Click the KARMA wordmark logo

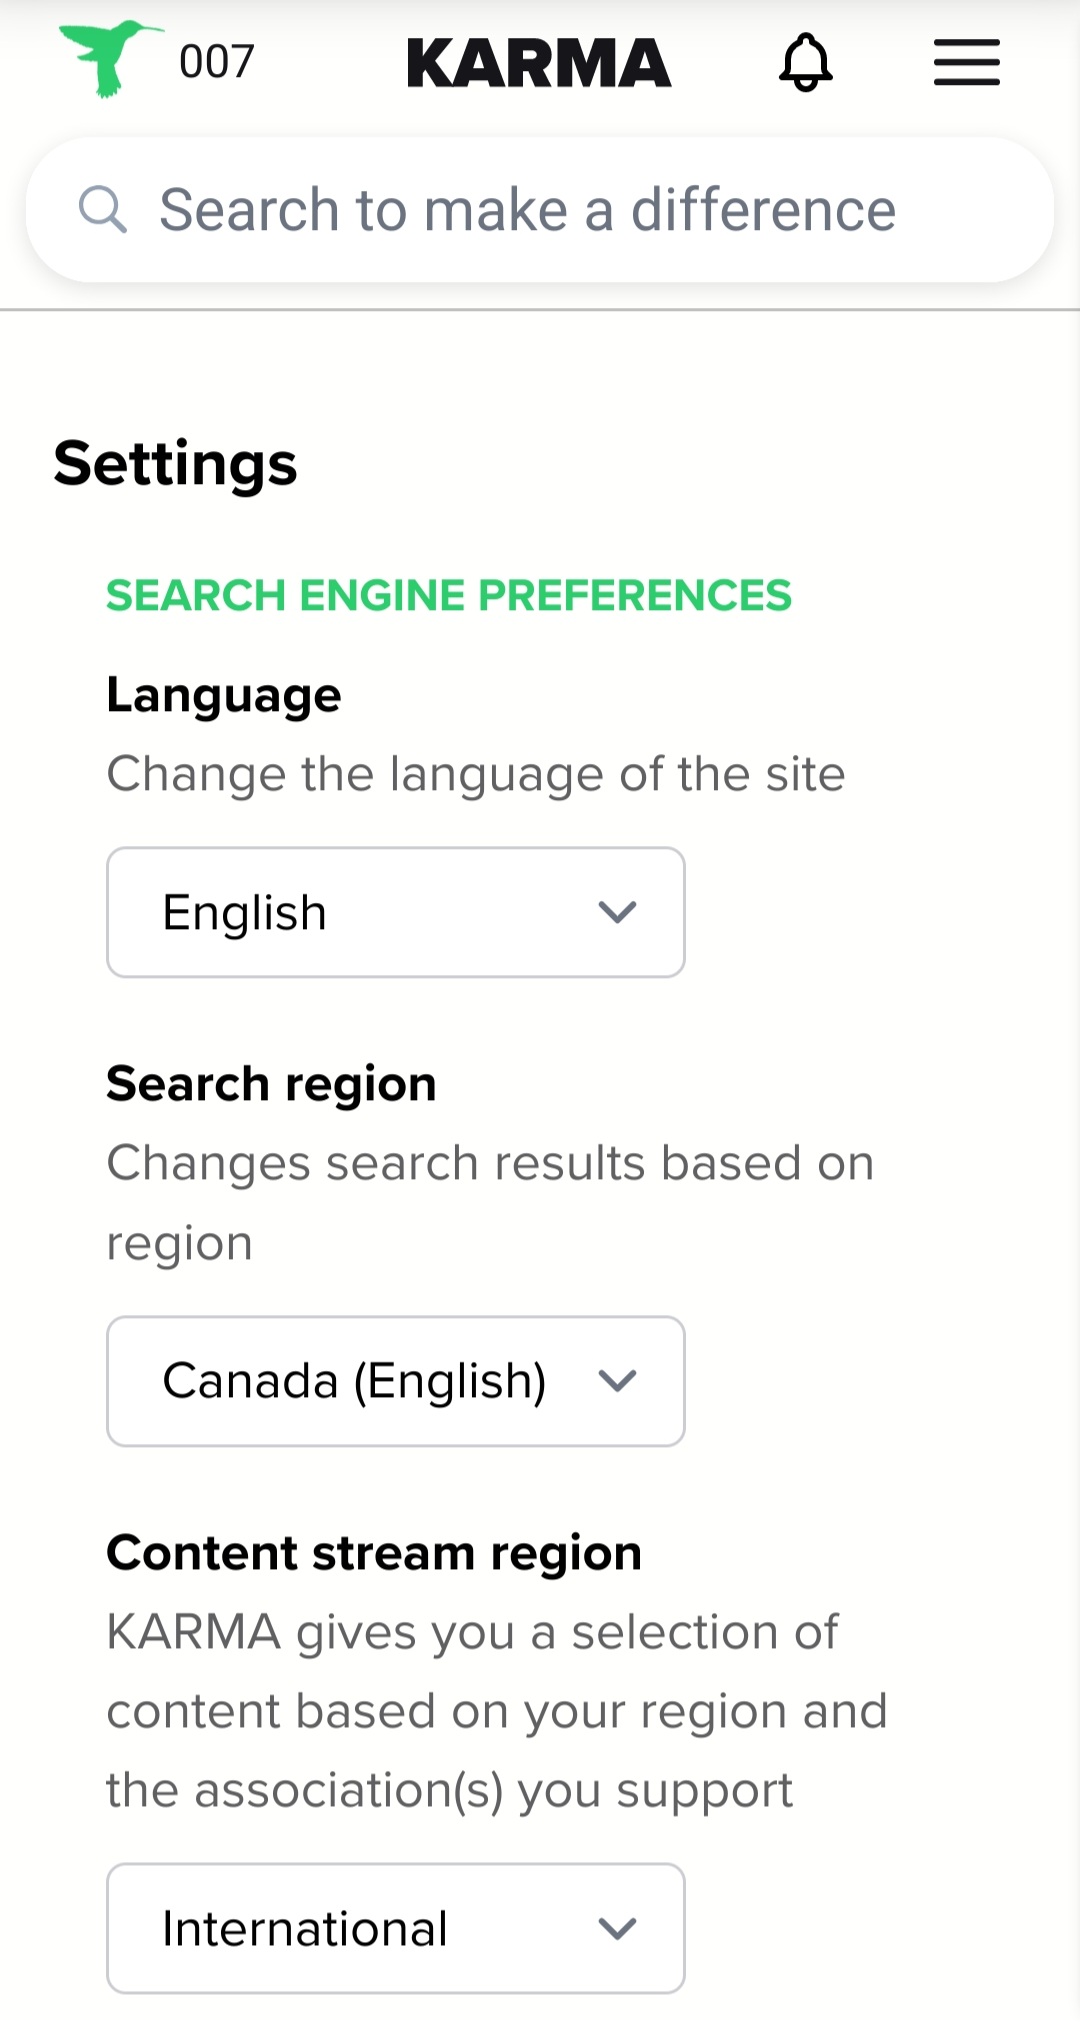click(x=538, y=63)
